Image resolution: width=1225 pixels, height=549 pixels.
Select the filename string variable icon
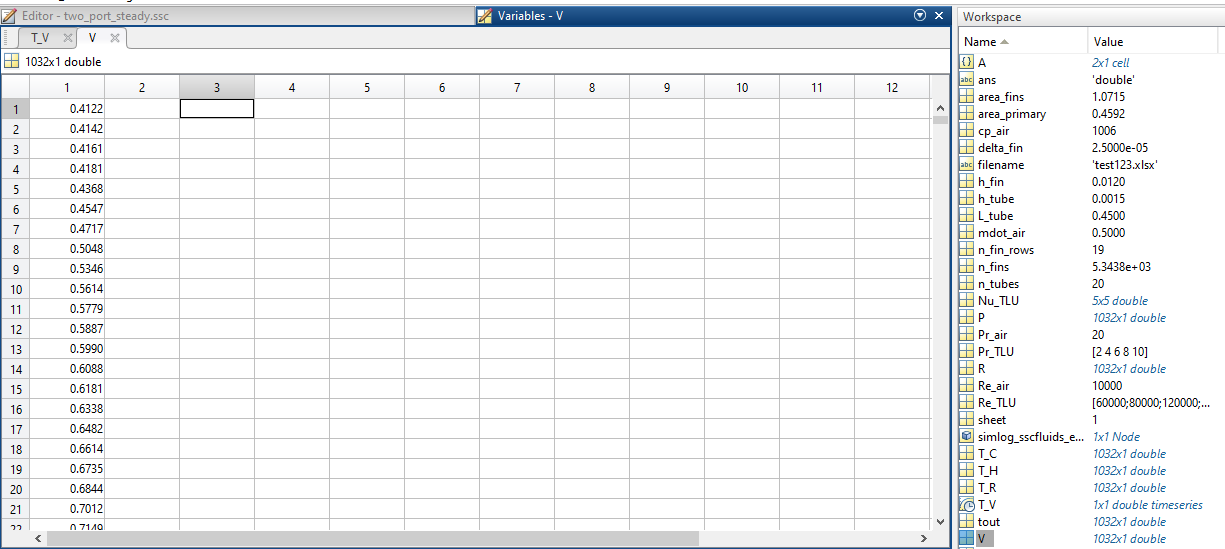pos(966,164)
